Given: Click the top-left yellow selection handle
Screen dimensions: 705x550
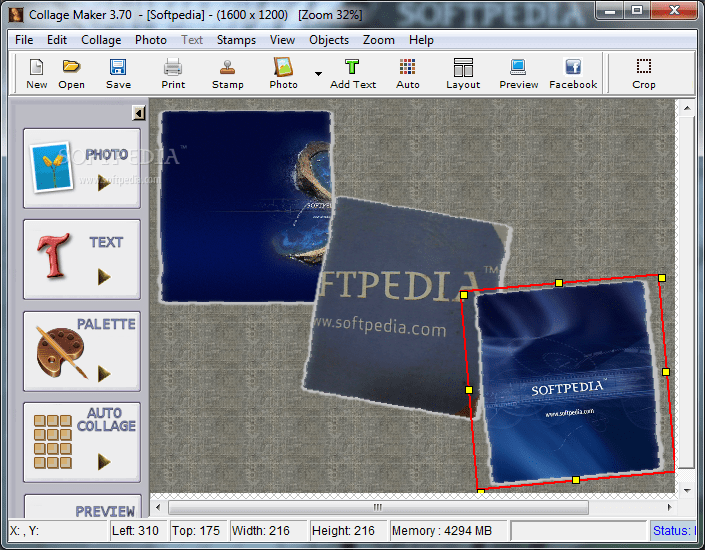Looking at the screenshot, I should point(464,295).
